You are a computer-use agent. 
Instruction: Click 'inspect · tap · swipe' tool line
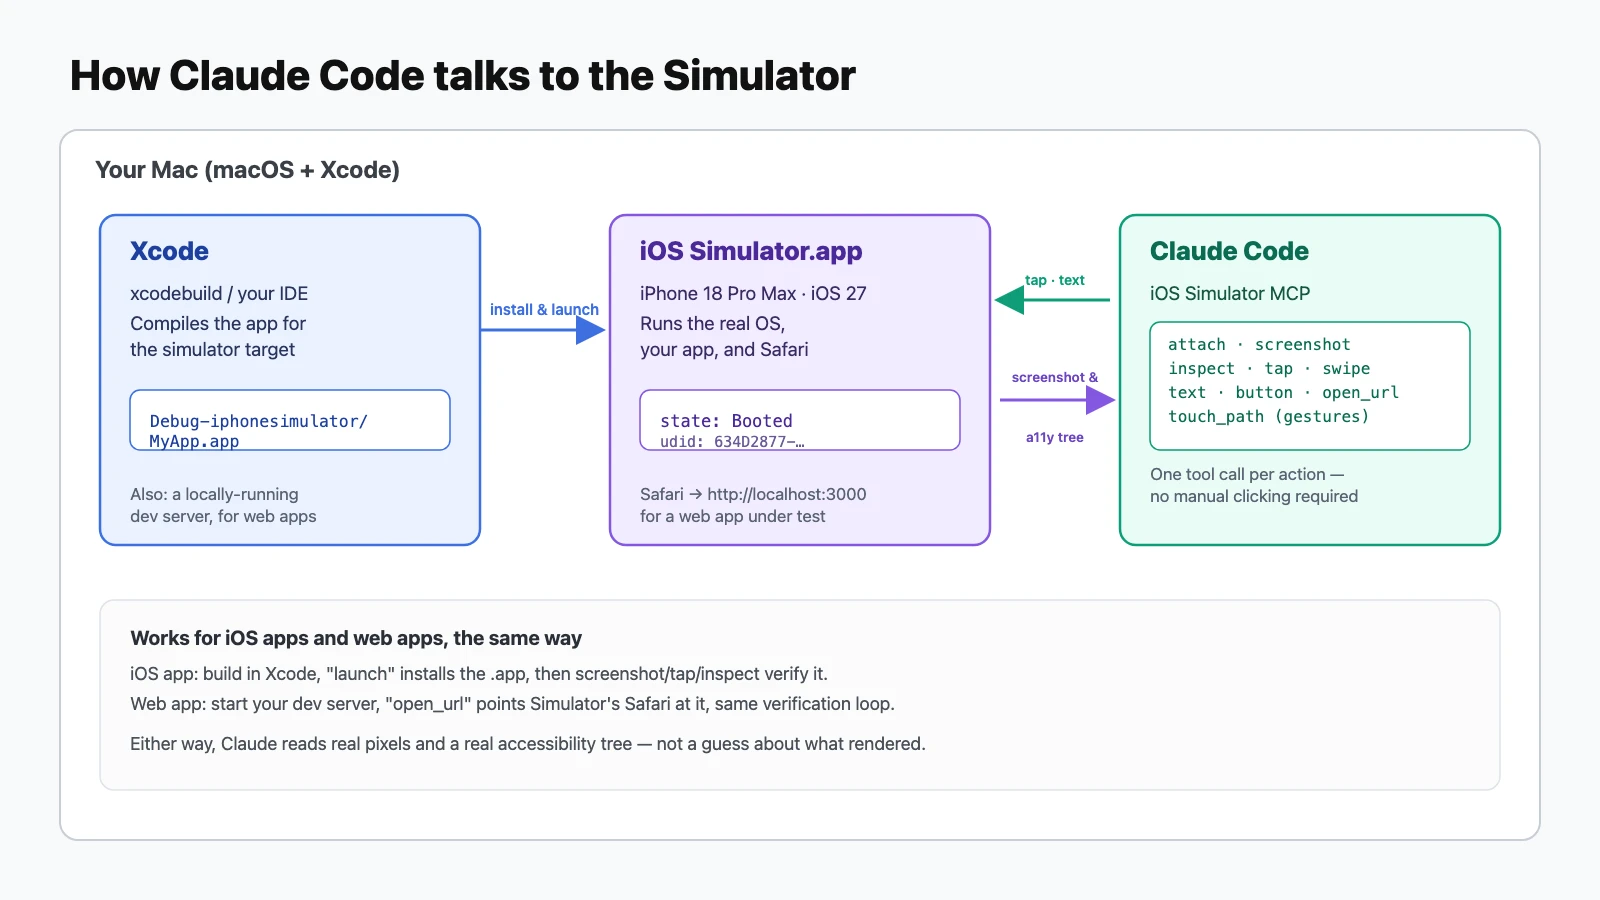(1269, 368)
